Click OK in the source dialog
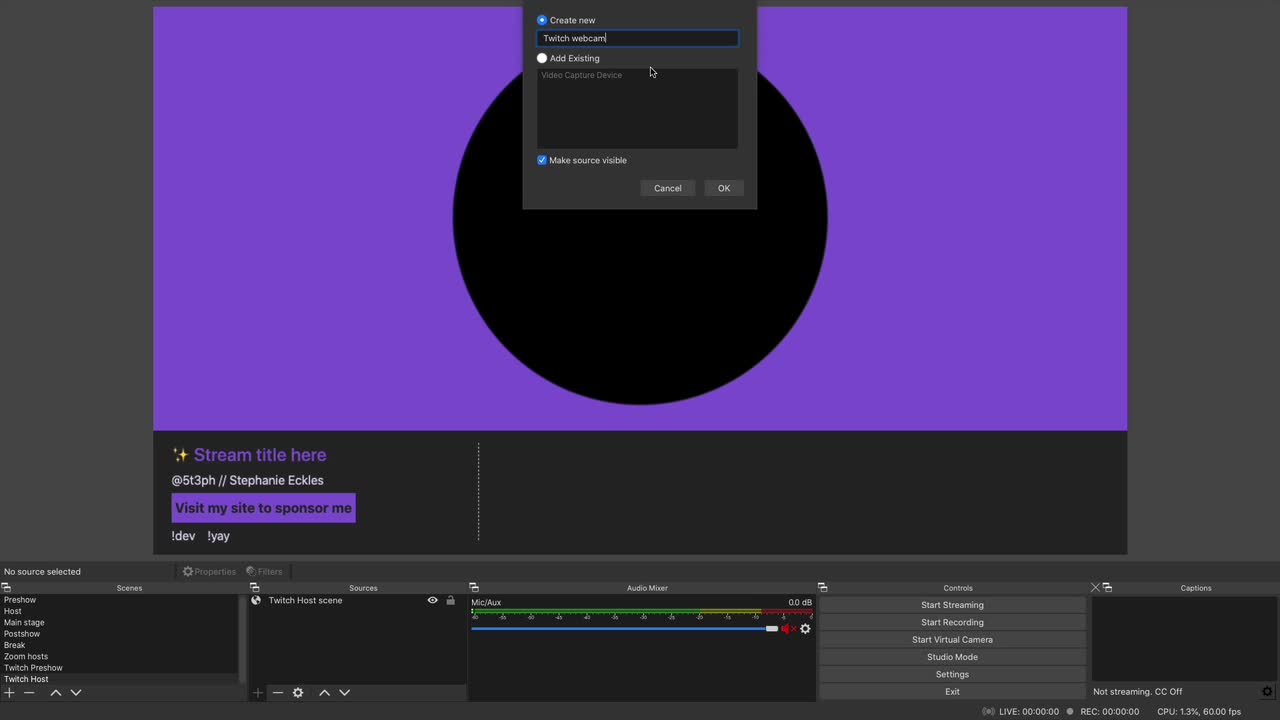The width and height of the screenshot is (1280, 720). 723,188
